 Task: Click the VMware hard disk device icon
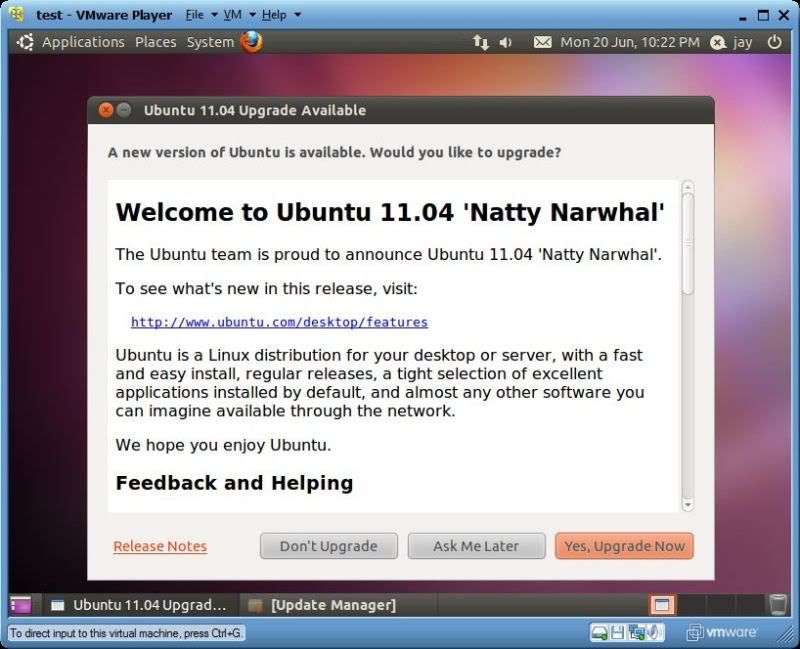(x=599, y=633)
